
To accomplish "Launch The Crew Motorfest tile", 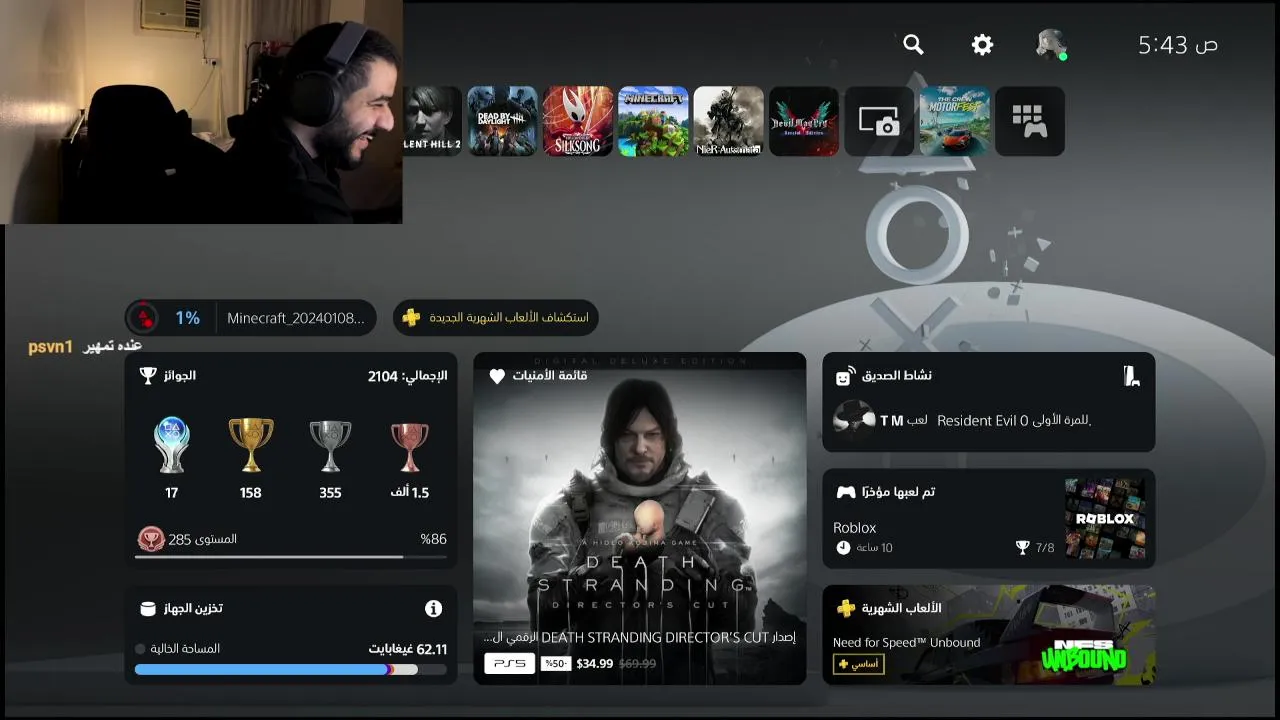I will (x=955, y=121).
